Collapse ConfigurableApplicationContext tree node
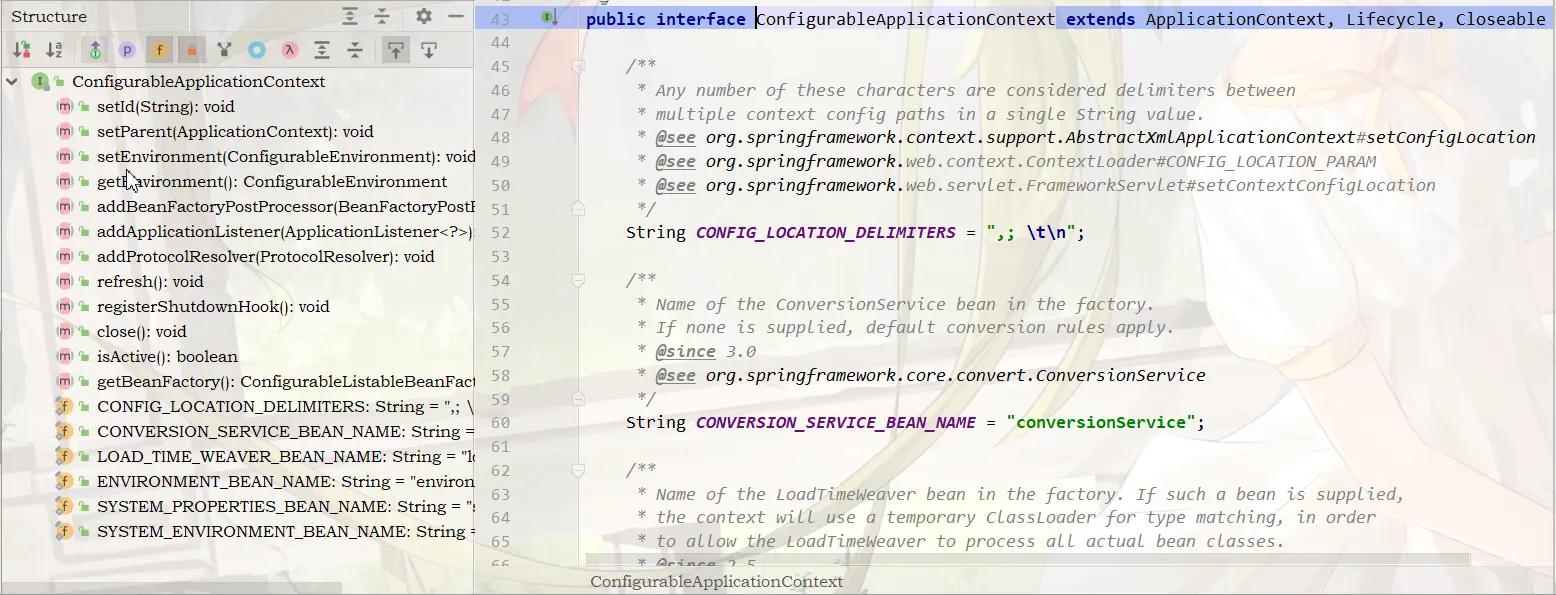1556x595 pixels. coord(12,81)
